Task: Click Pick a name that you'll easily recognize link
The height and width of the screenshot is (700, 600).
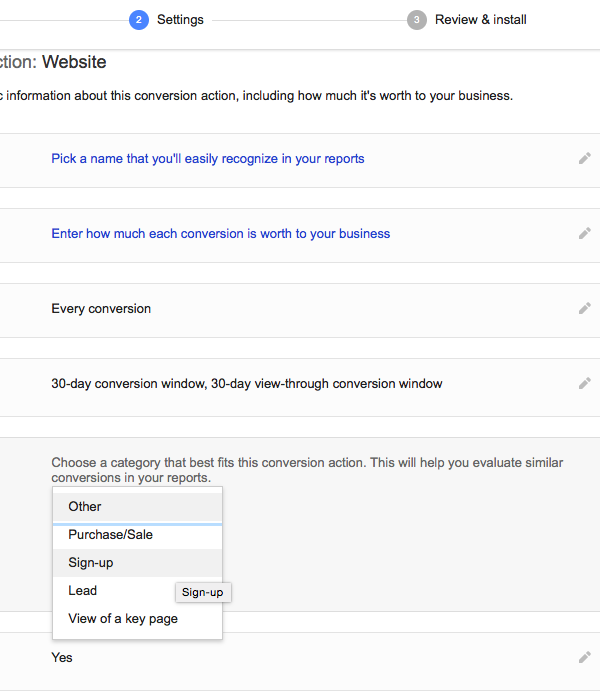Action: (x=208, y=159)
